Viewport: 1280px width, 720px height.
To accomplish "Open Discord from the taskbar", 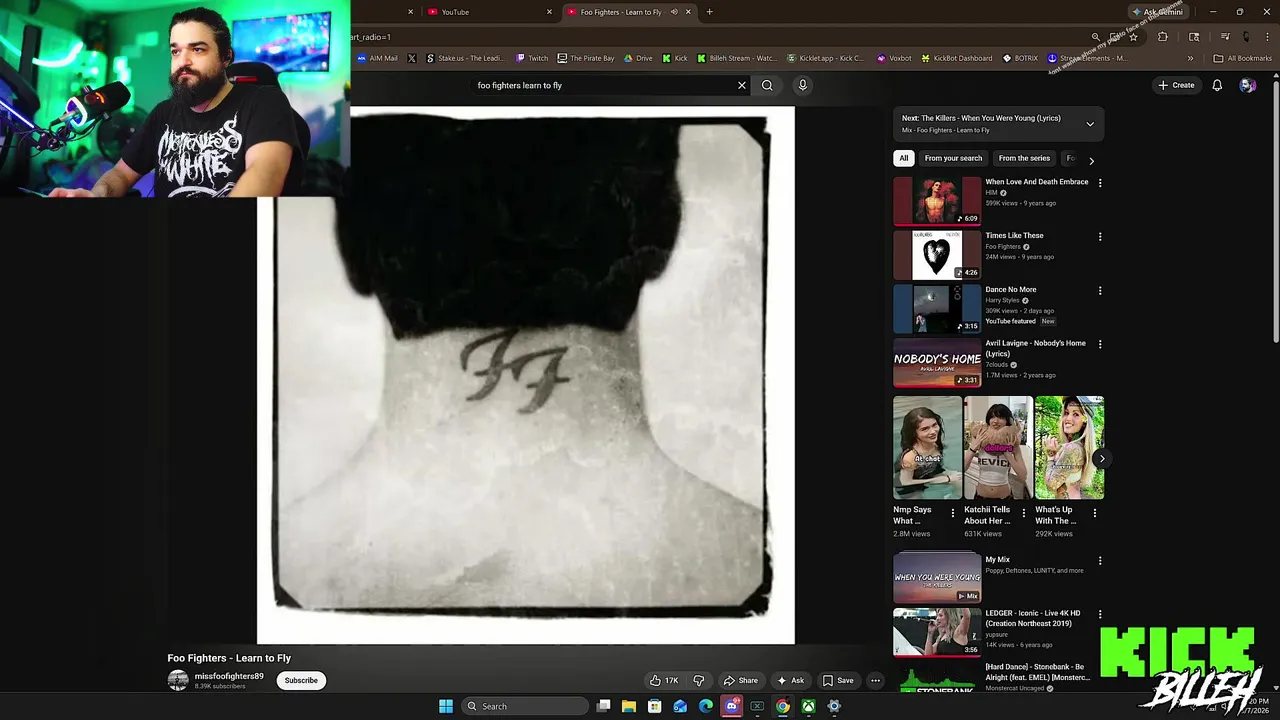I will click(x=731, y=706).
